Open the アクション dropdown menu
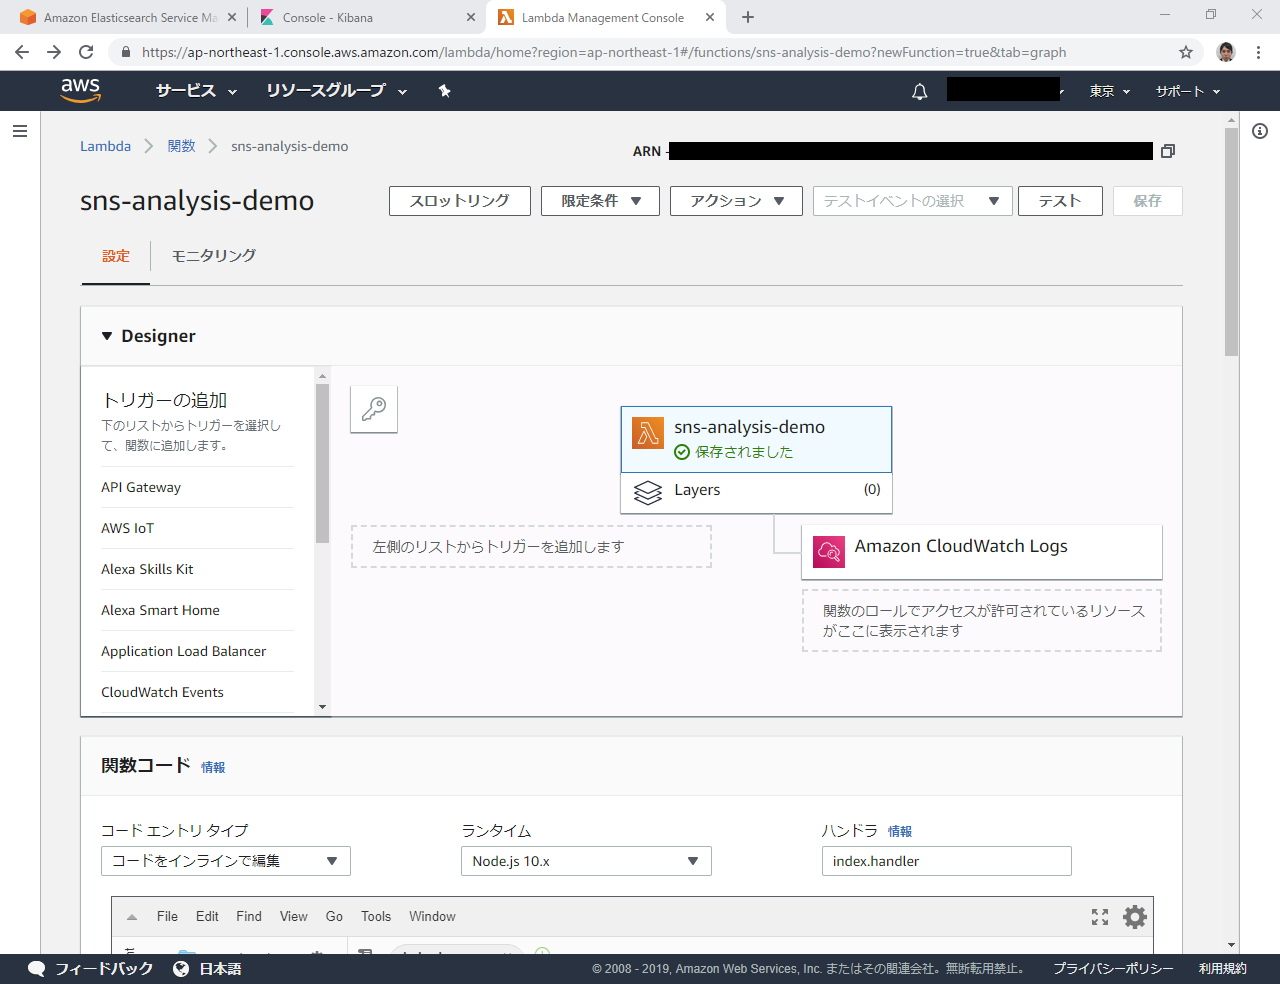This screenshot has width=1280, height=984. pyautogui.click(x=736, y=201)
